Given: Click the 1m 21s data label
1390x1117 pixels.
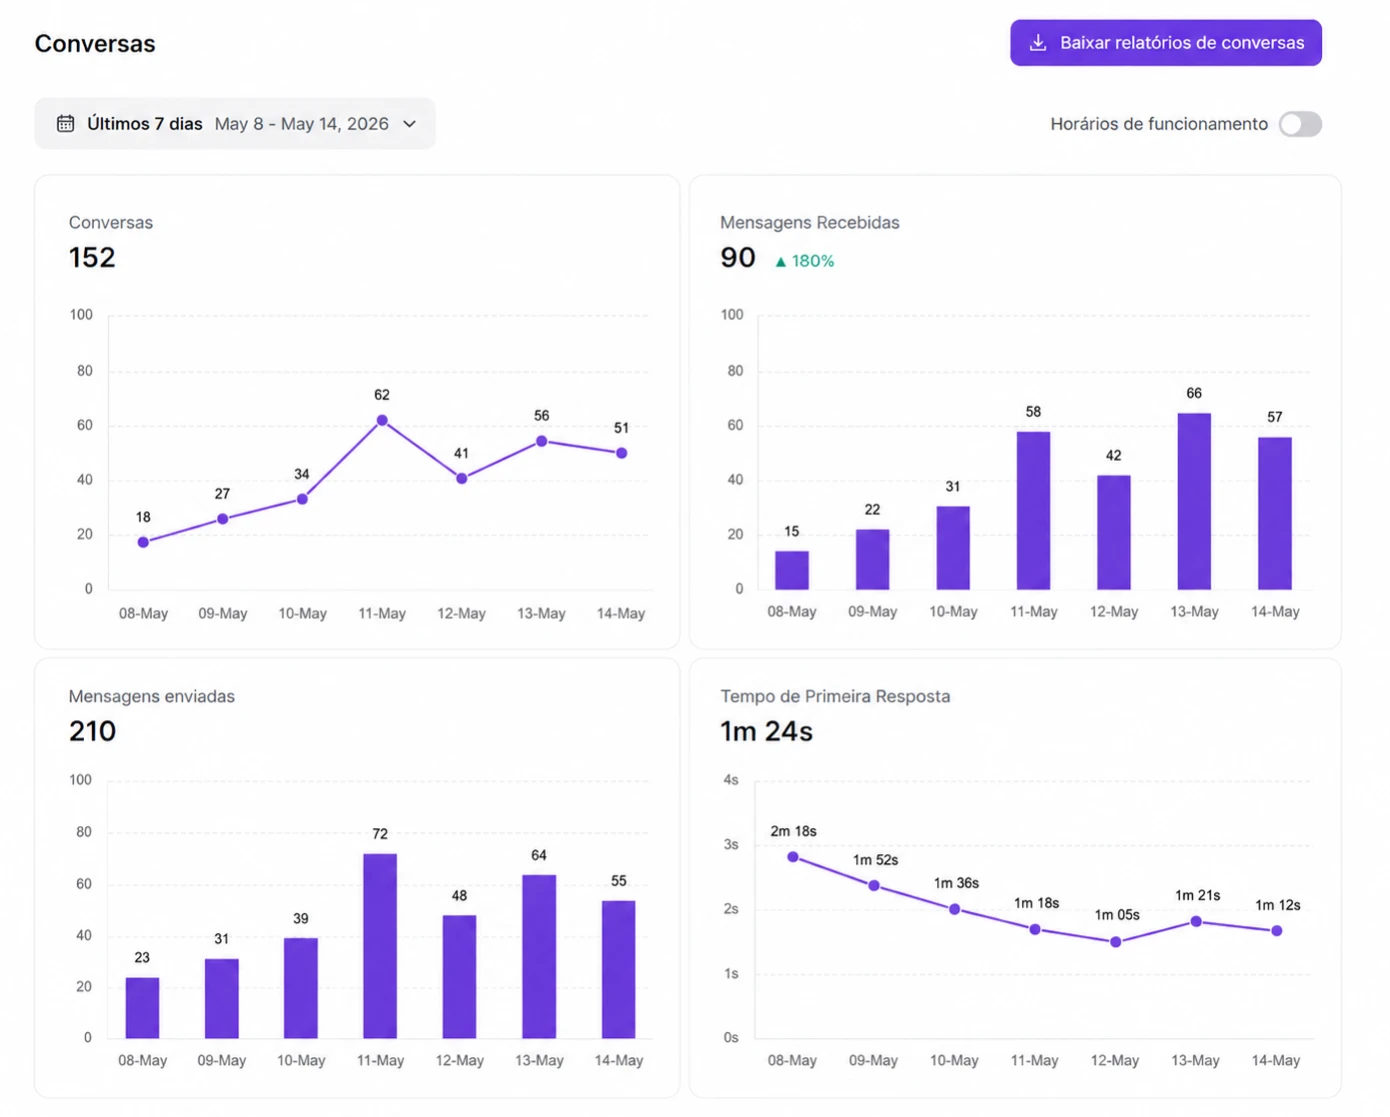Looking at the screenshot, I should 1197,895.
